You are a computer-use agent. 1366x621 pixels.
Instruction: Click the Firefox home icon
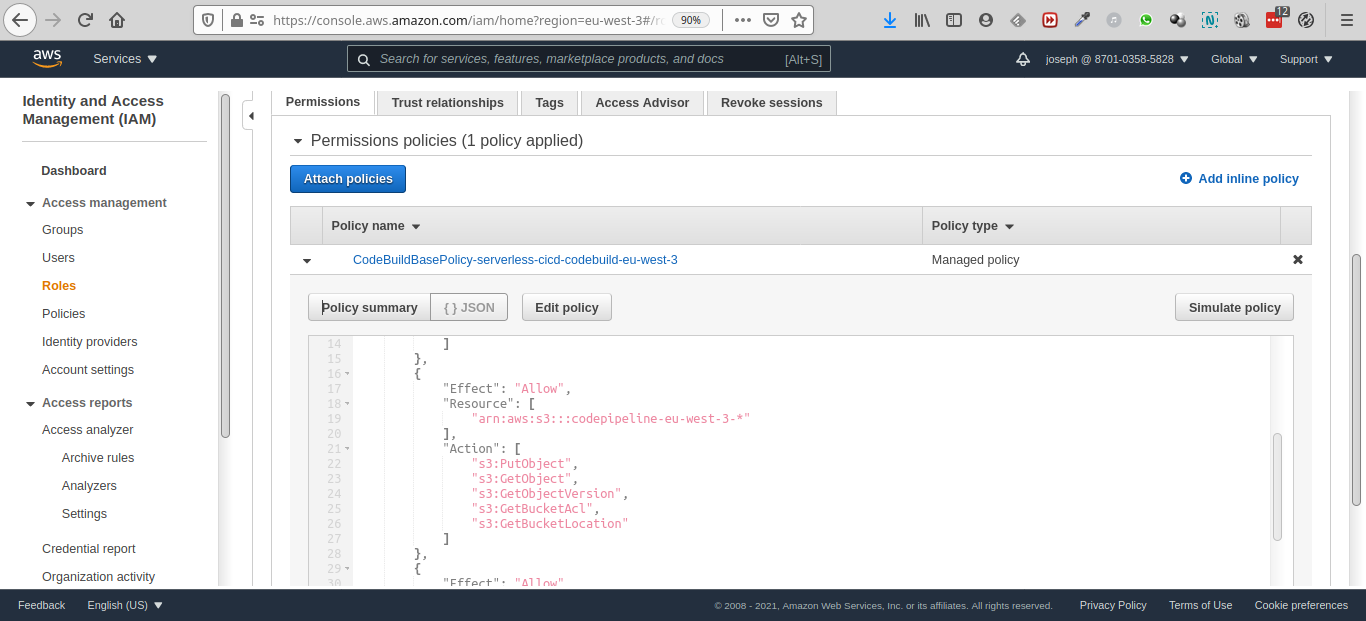point(117,20)
